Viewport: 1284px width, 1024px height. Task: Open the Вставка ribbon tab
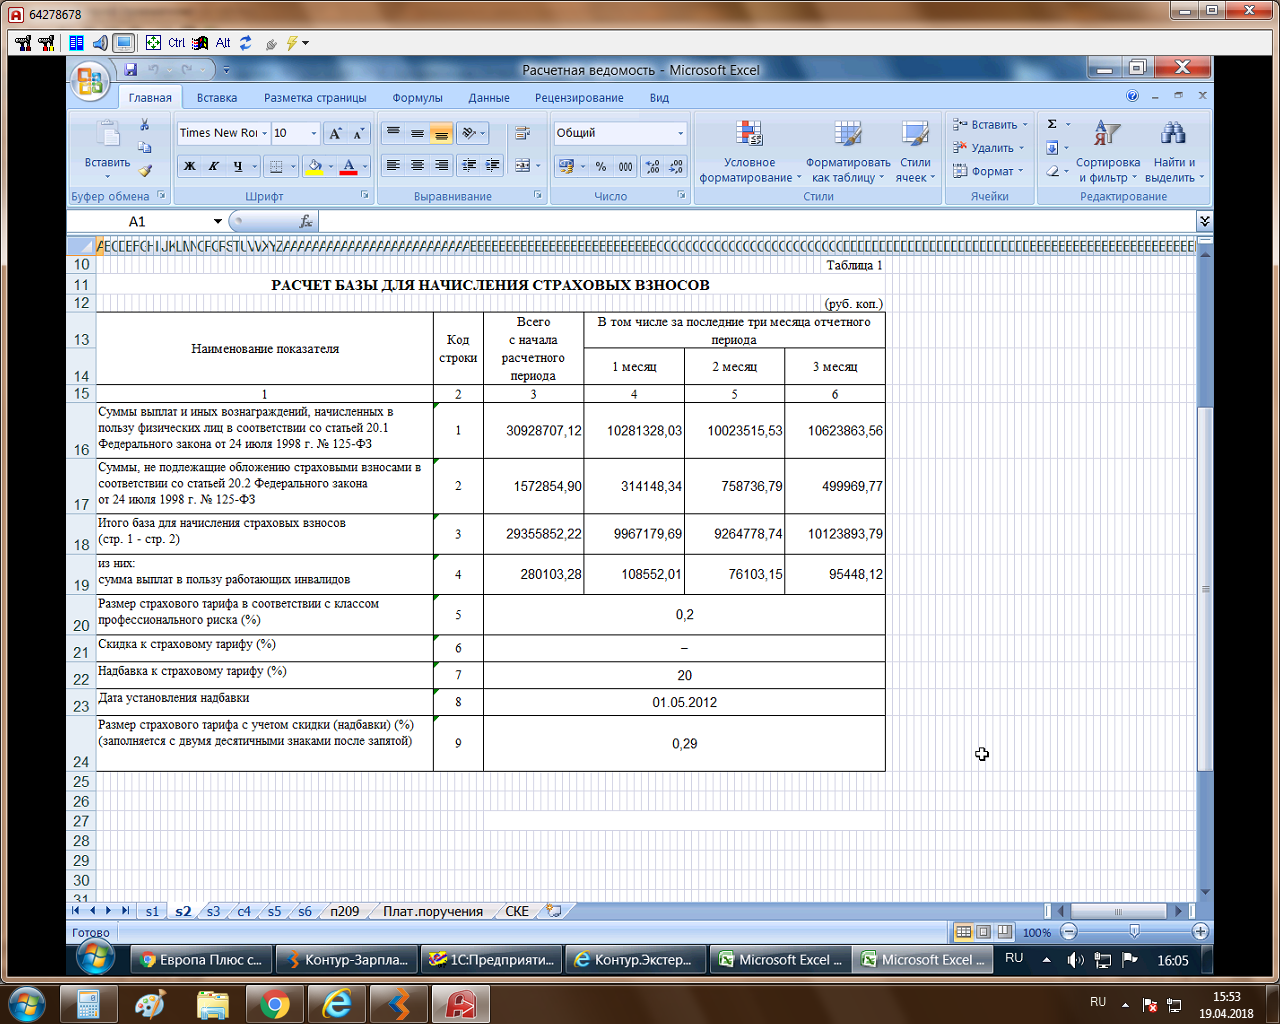(x=217, y=98)
